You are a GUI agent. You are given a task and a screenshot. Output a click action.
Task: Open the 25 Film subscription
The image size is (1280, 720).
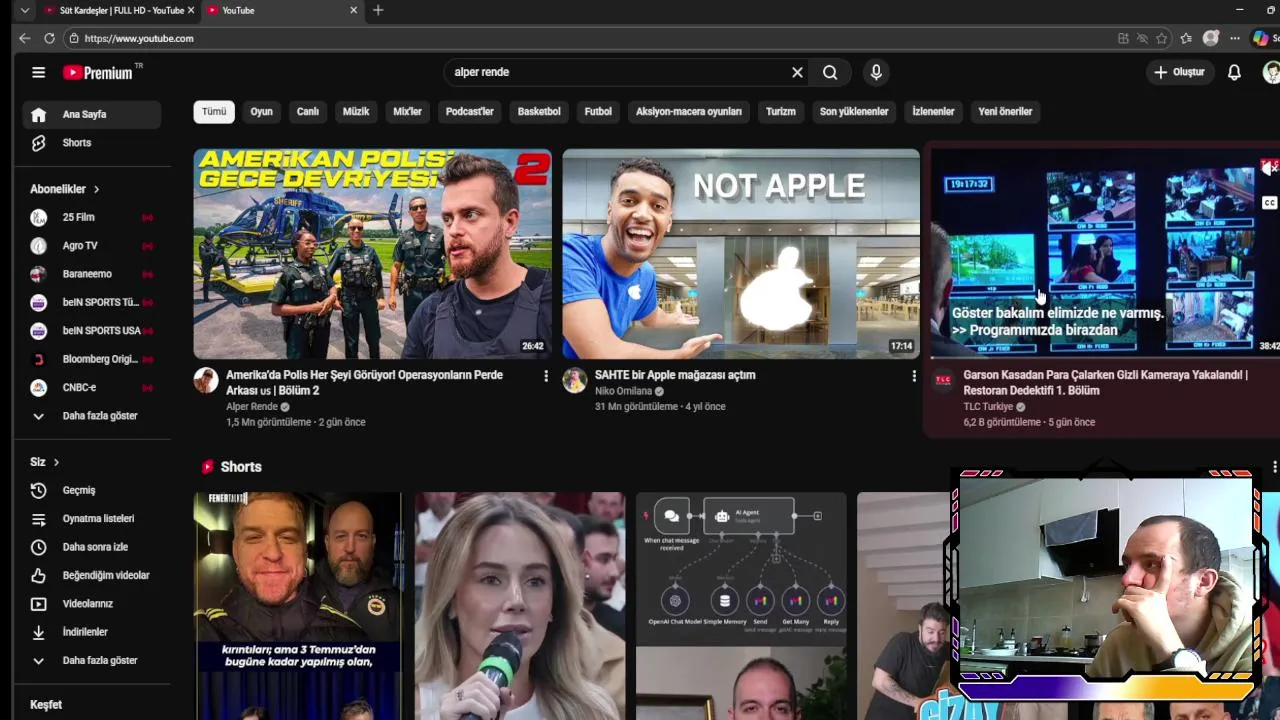(92, 217)
